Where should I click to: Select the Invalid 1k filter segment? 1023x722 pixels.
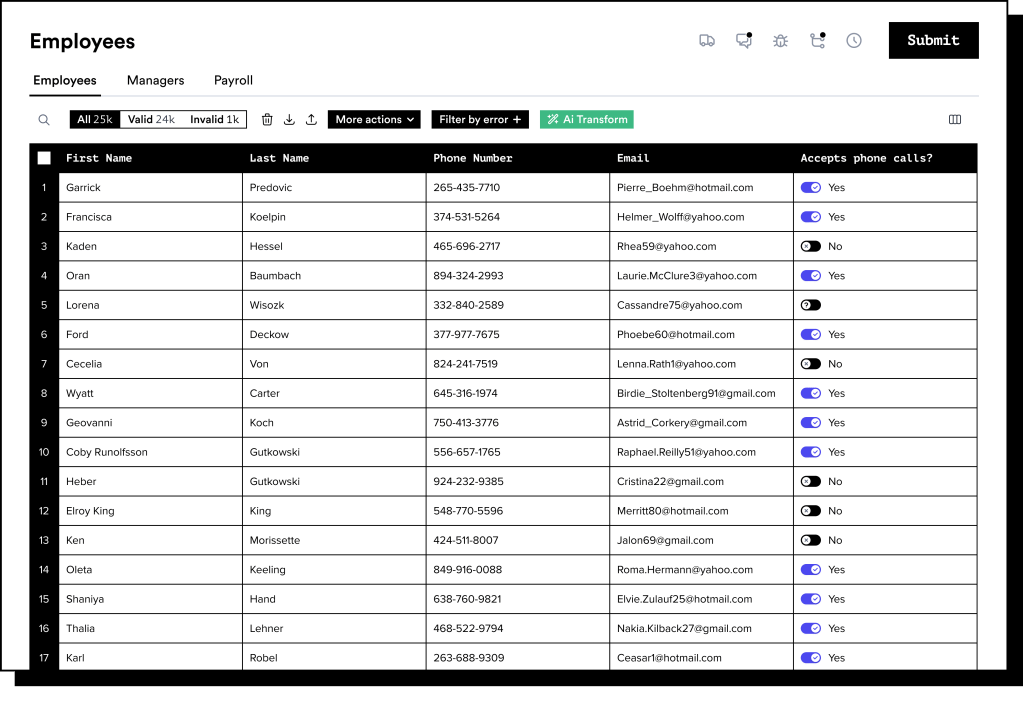point(214,118)
